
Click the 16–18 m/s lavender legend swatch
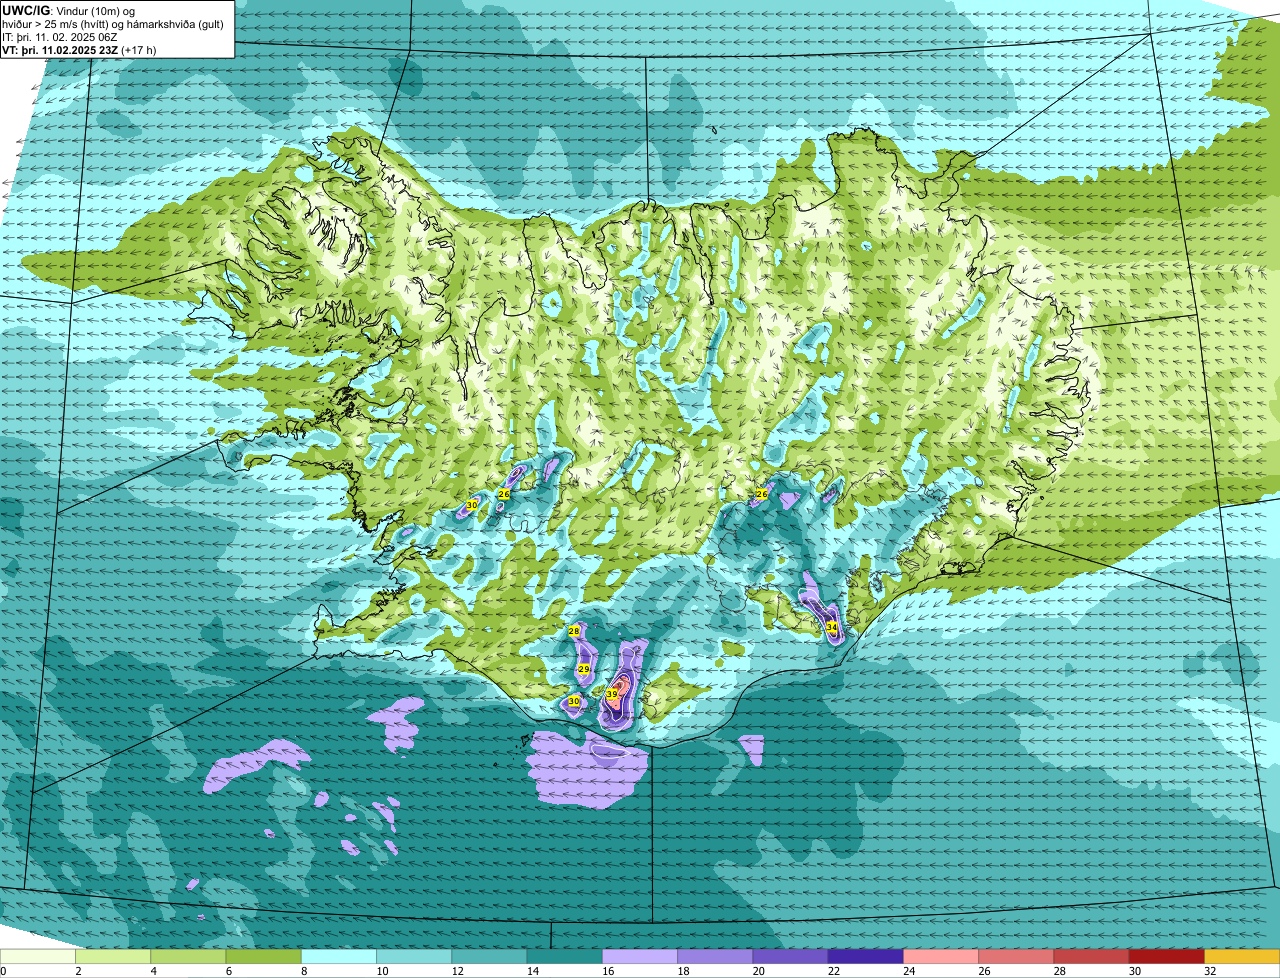click(x=640, y=957)
